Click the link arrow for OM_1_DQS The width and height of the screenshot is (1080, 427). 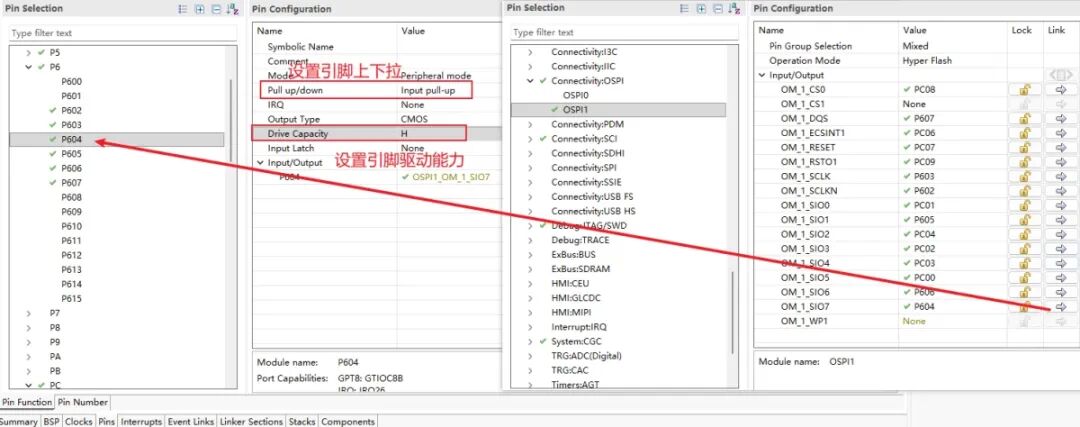pos(1061,118)
